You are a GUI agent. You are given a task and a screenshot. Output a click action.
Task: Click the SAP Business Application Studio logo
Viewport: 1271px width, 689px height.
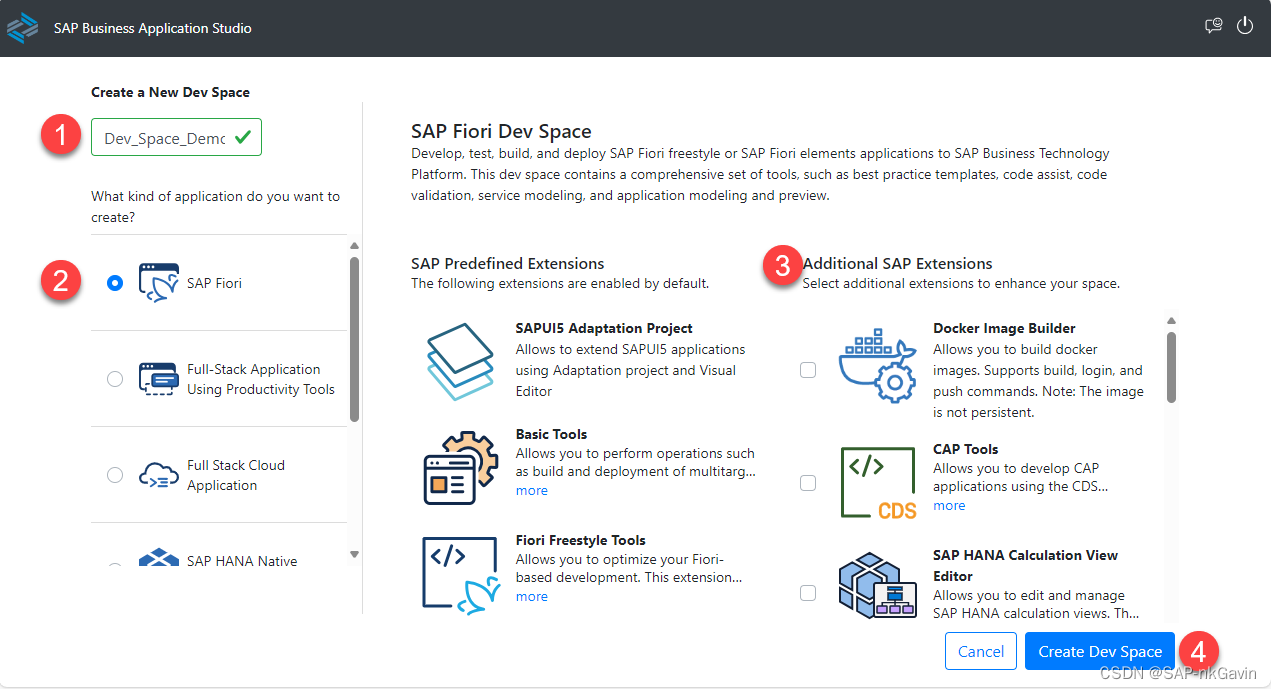tap(22, 27)
